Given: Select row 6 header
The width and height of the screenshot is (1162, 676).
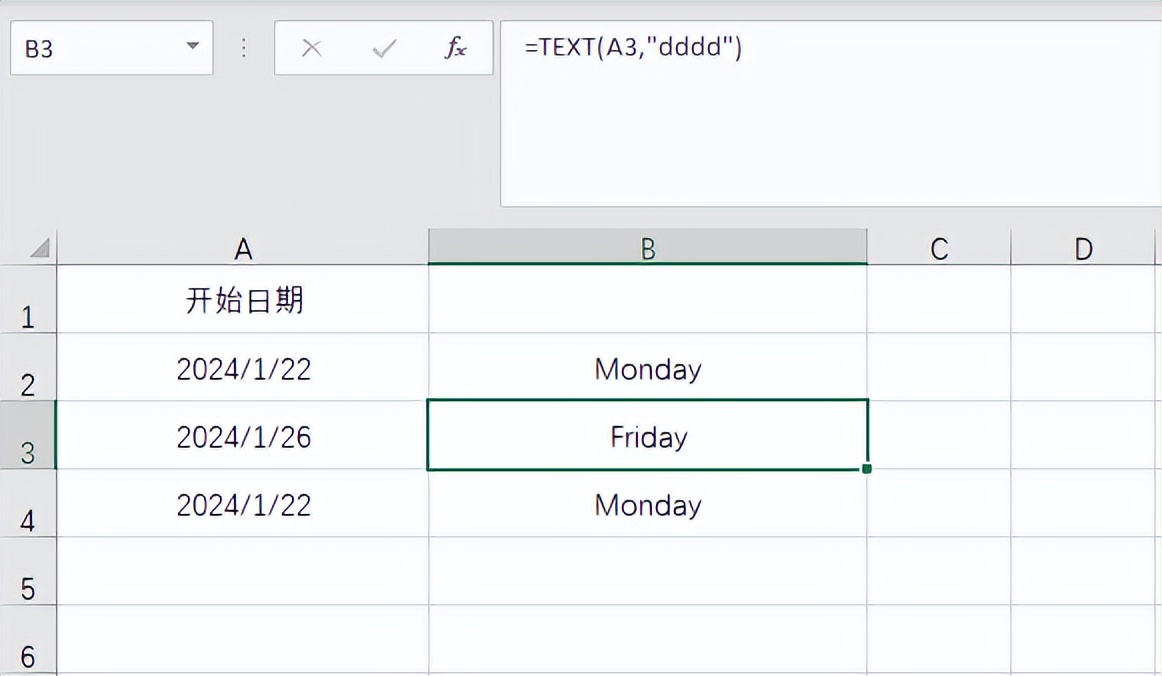Looking at the screenshot, I should 28,640.
